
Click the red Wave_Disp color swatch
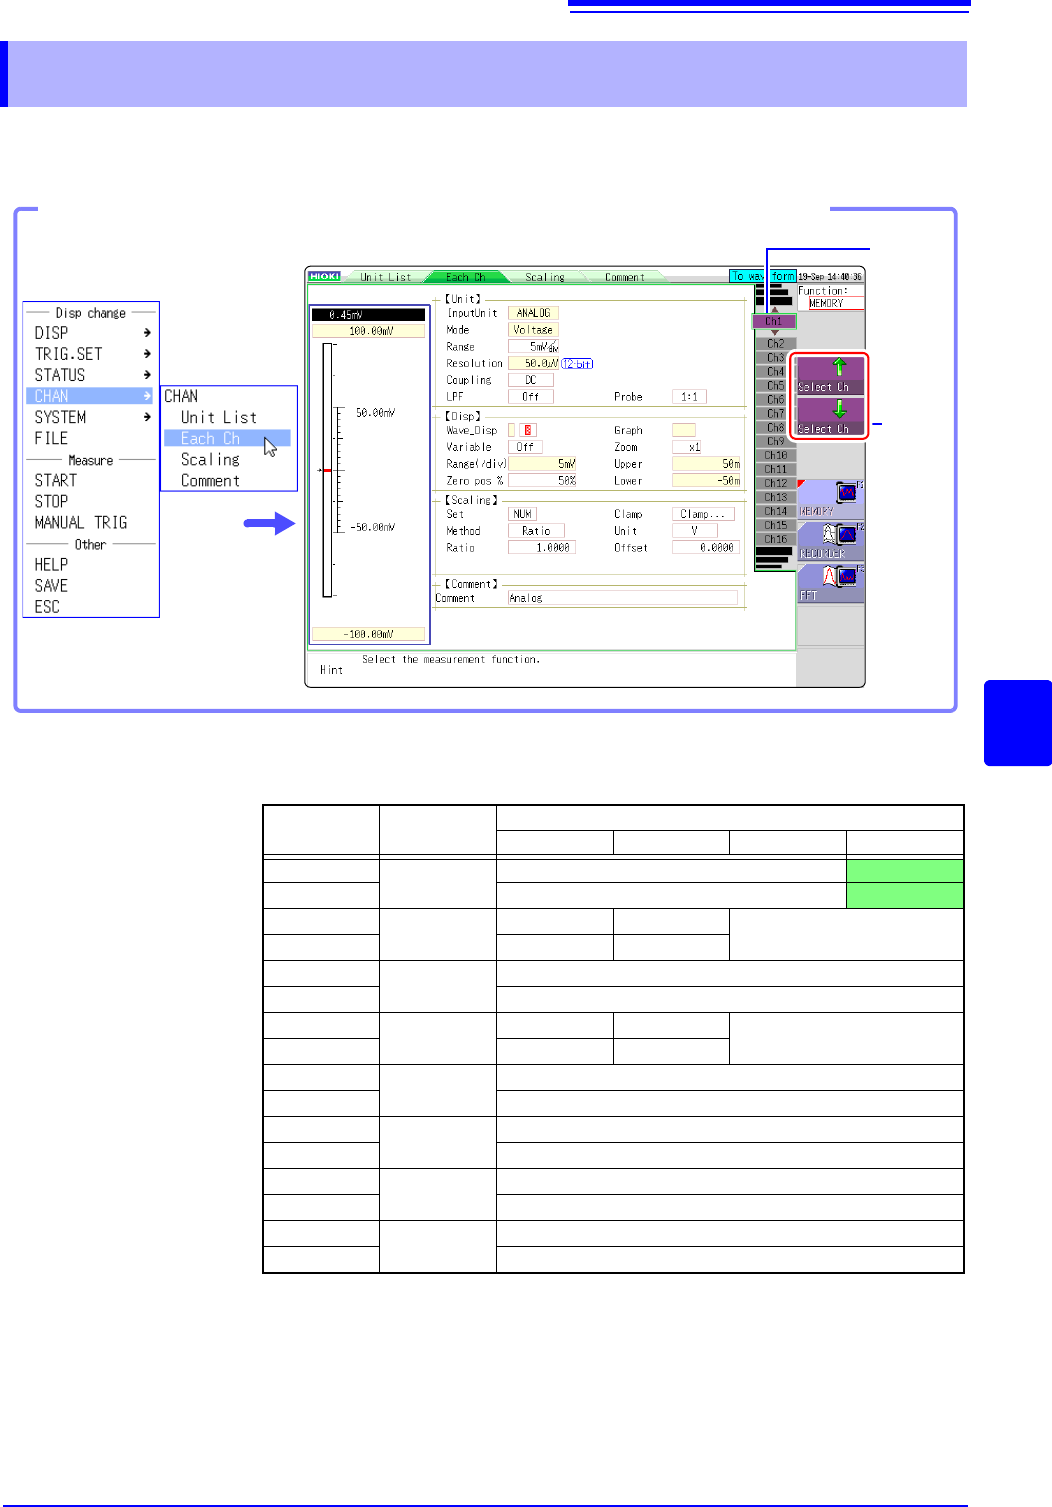[528, 430]
